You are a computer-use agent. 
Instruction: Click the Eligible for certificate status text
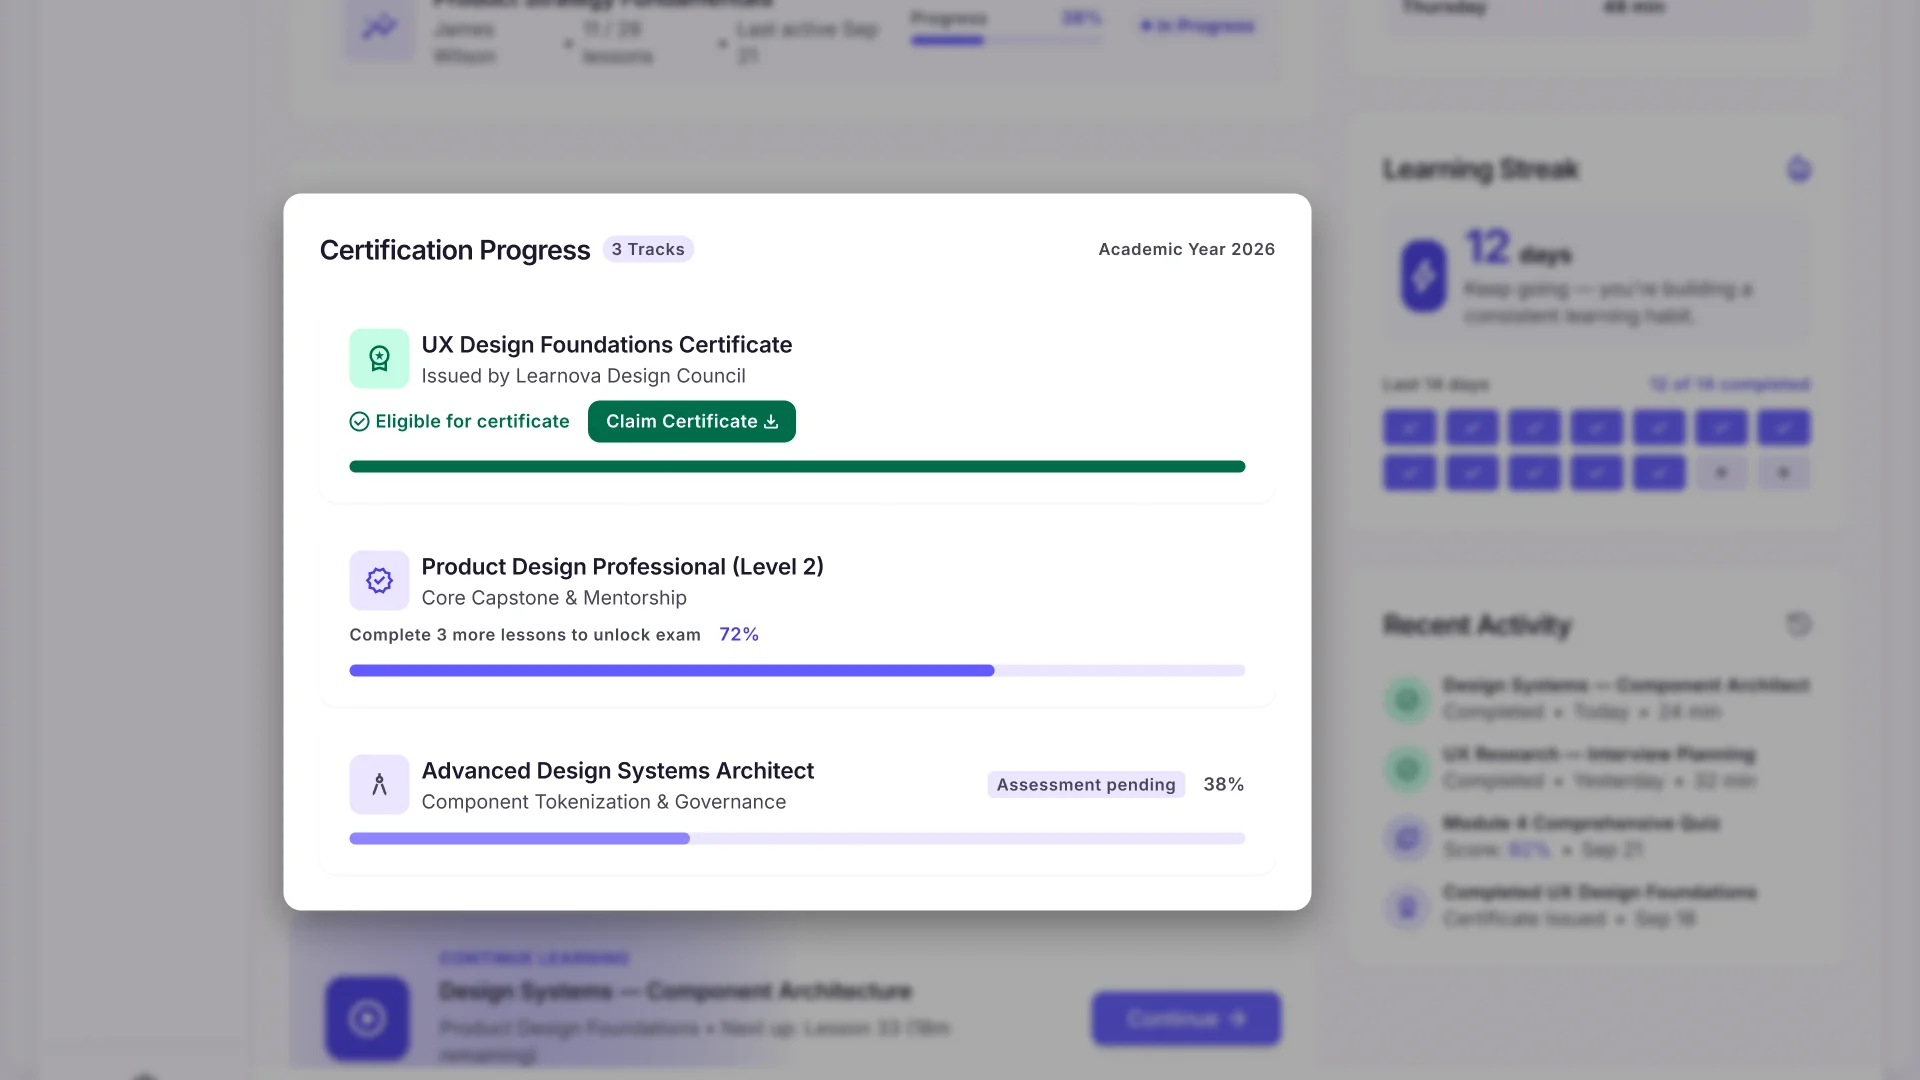point(472,422)
